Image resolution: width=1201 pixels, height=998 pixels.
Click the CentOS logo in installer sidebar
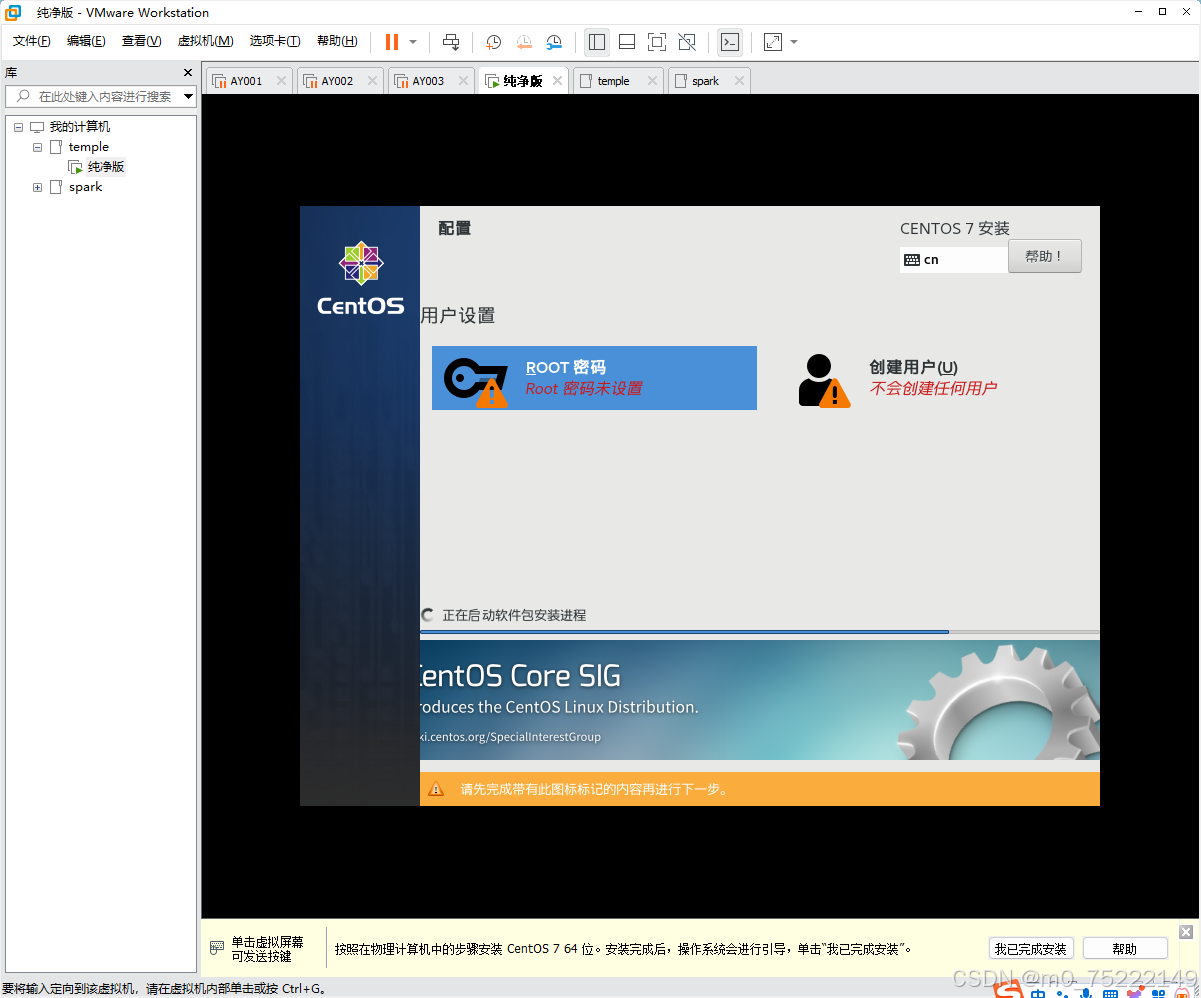pyautogui.click(x=361, y=278)
